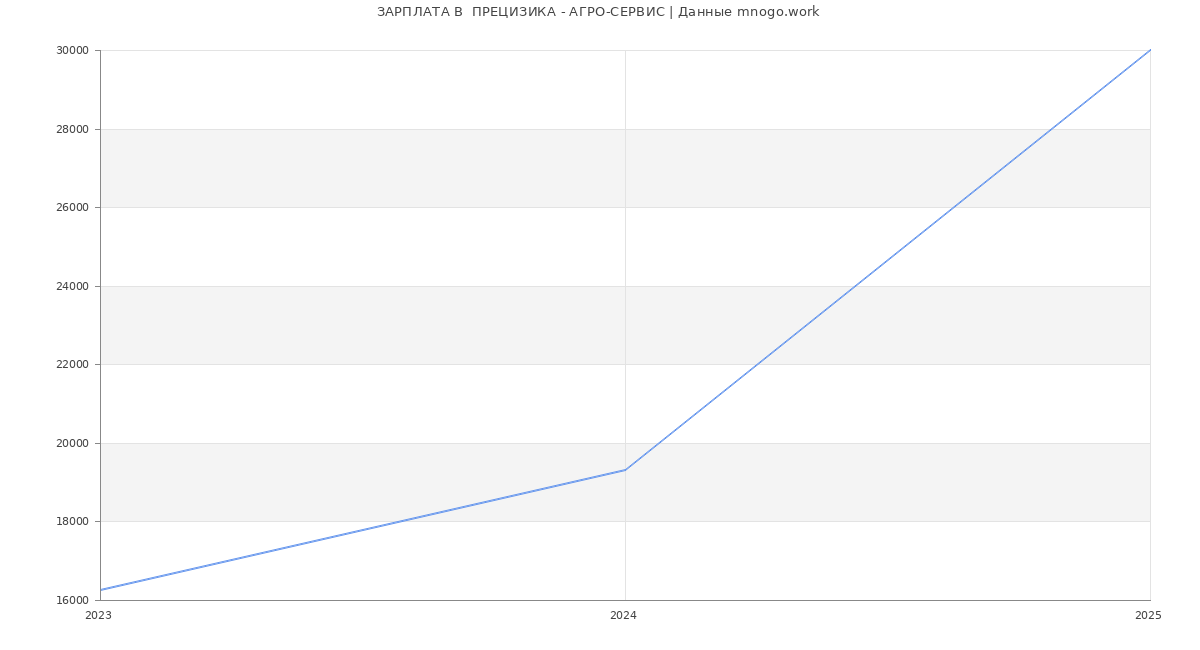Click the gray band between 22000 and 24000
This screenshot has width=1200, height=650.
click(x=400, y=325)
